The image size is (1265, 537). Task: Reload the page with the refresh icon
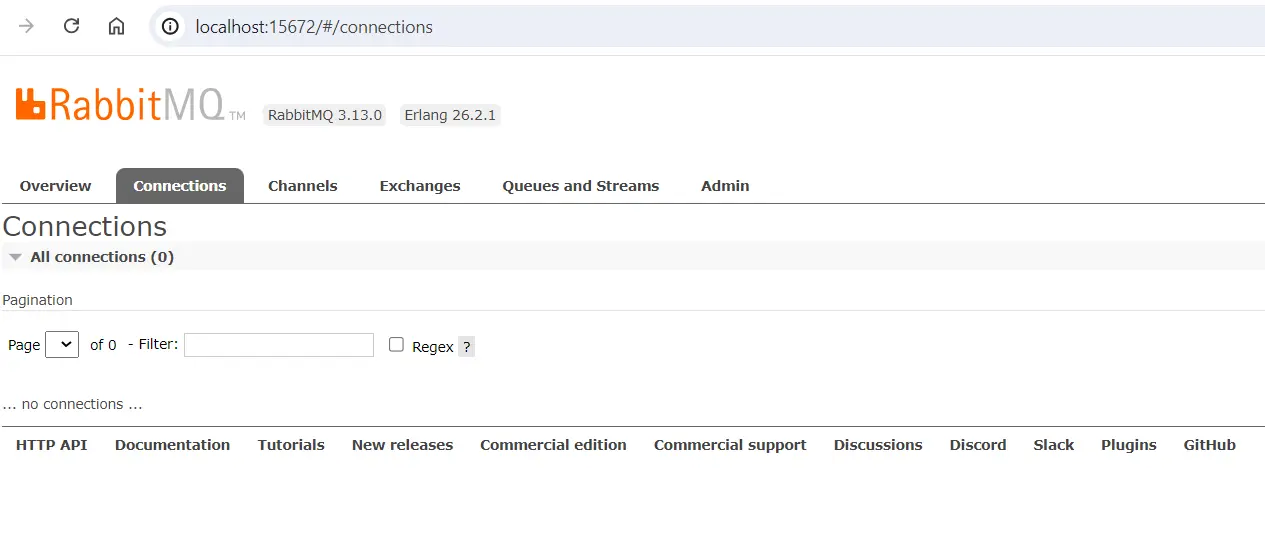coord(71,27)
